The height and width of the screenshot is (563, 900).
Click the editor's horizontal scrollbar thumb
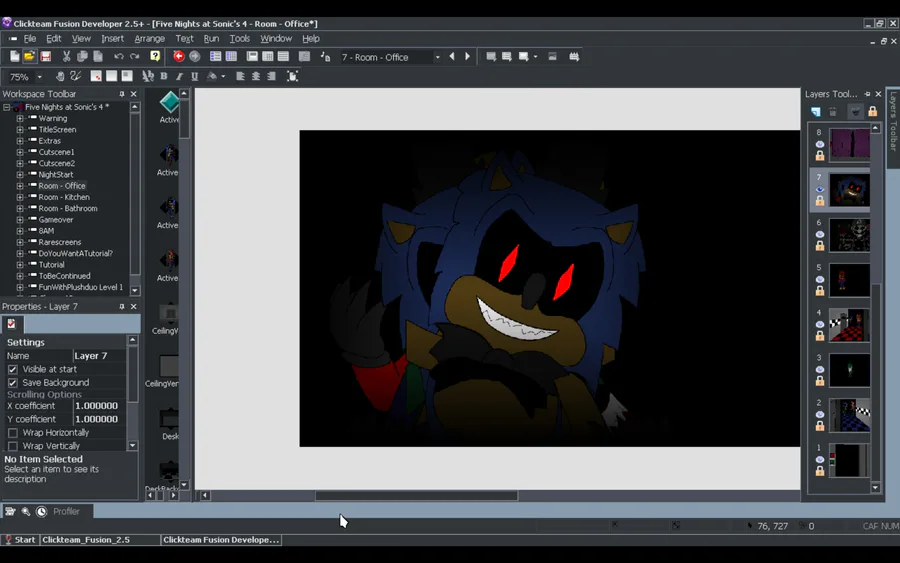point(416,495)
